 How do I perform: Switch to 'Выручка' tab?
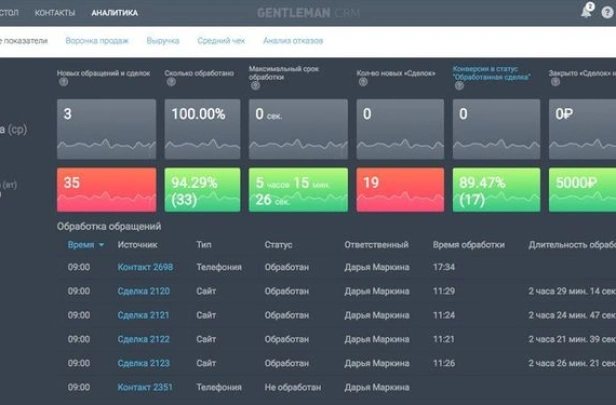click(x=163, y=41)
